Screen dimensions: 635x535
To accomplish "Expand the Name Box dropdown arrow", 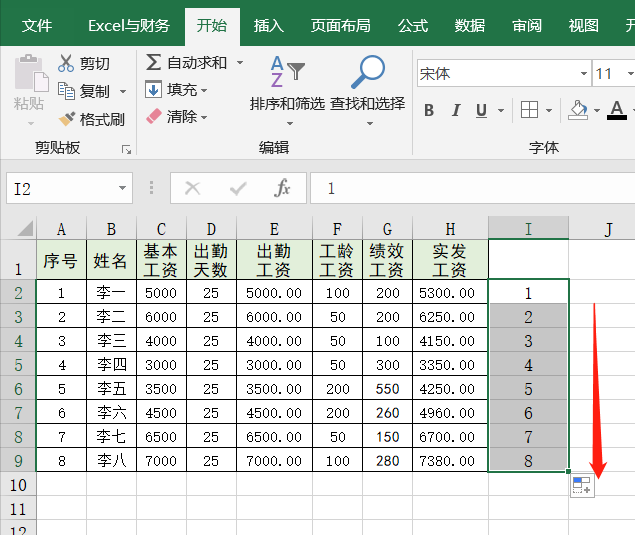I will click(122, 188).
